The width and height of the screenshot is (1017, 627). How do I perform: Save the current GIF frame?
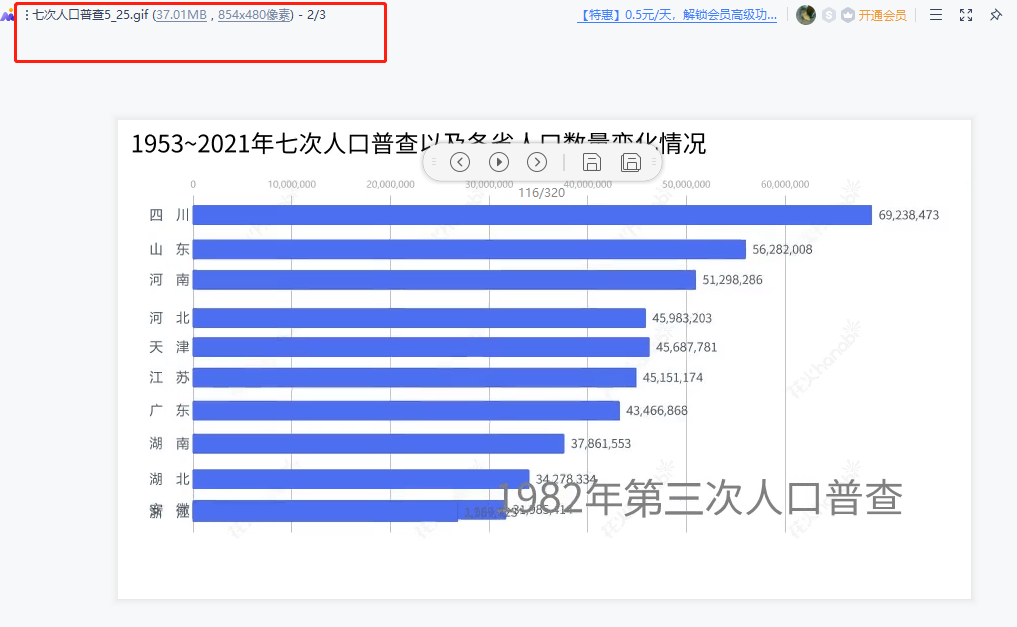[591, 162]
